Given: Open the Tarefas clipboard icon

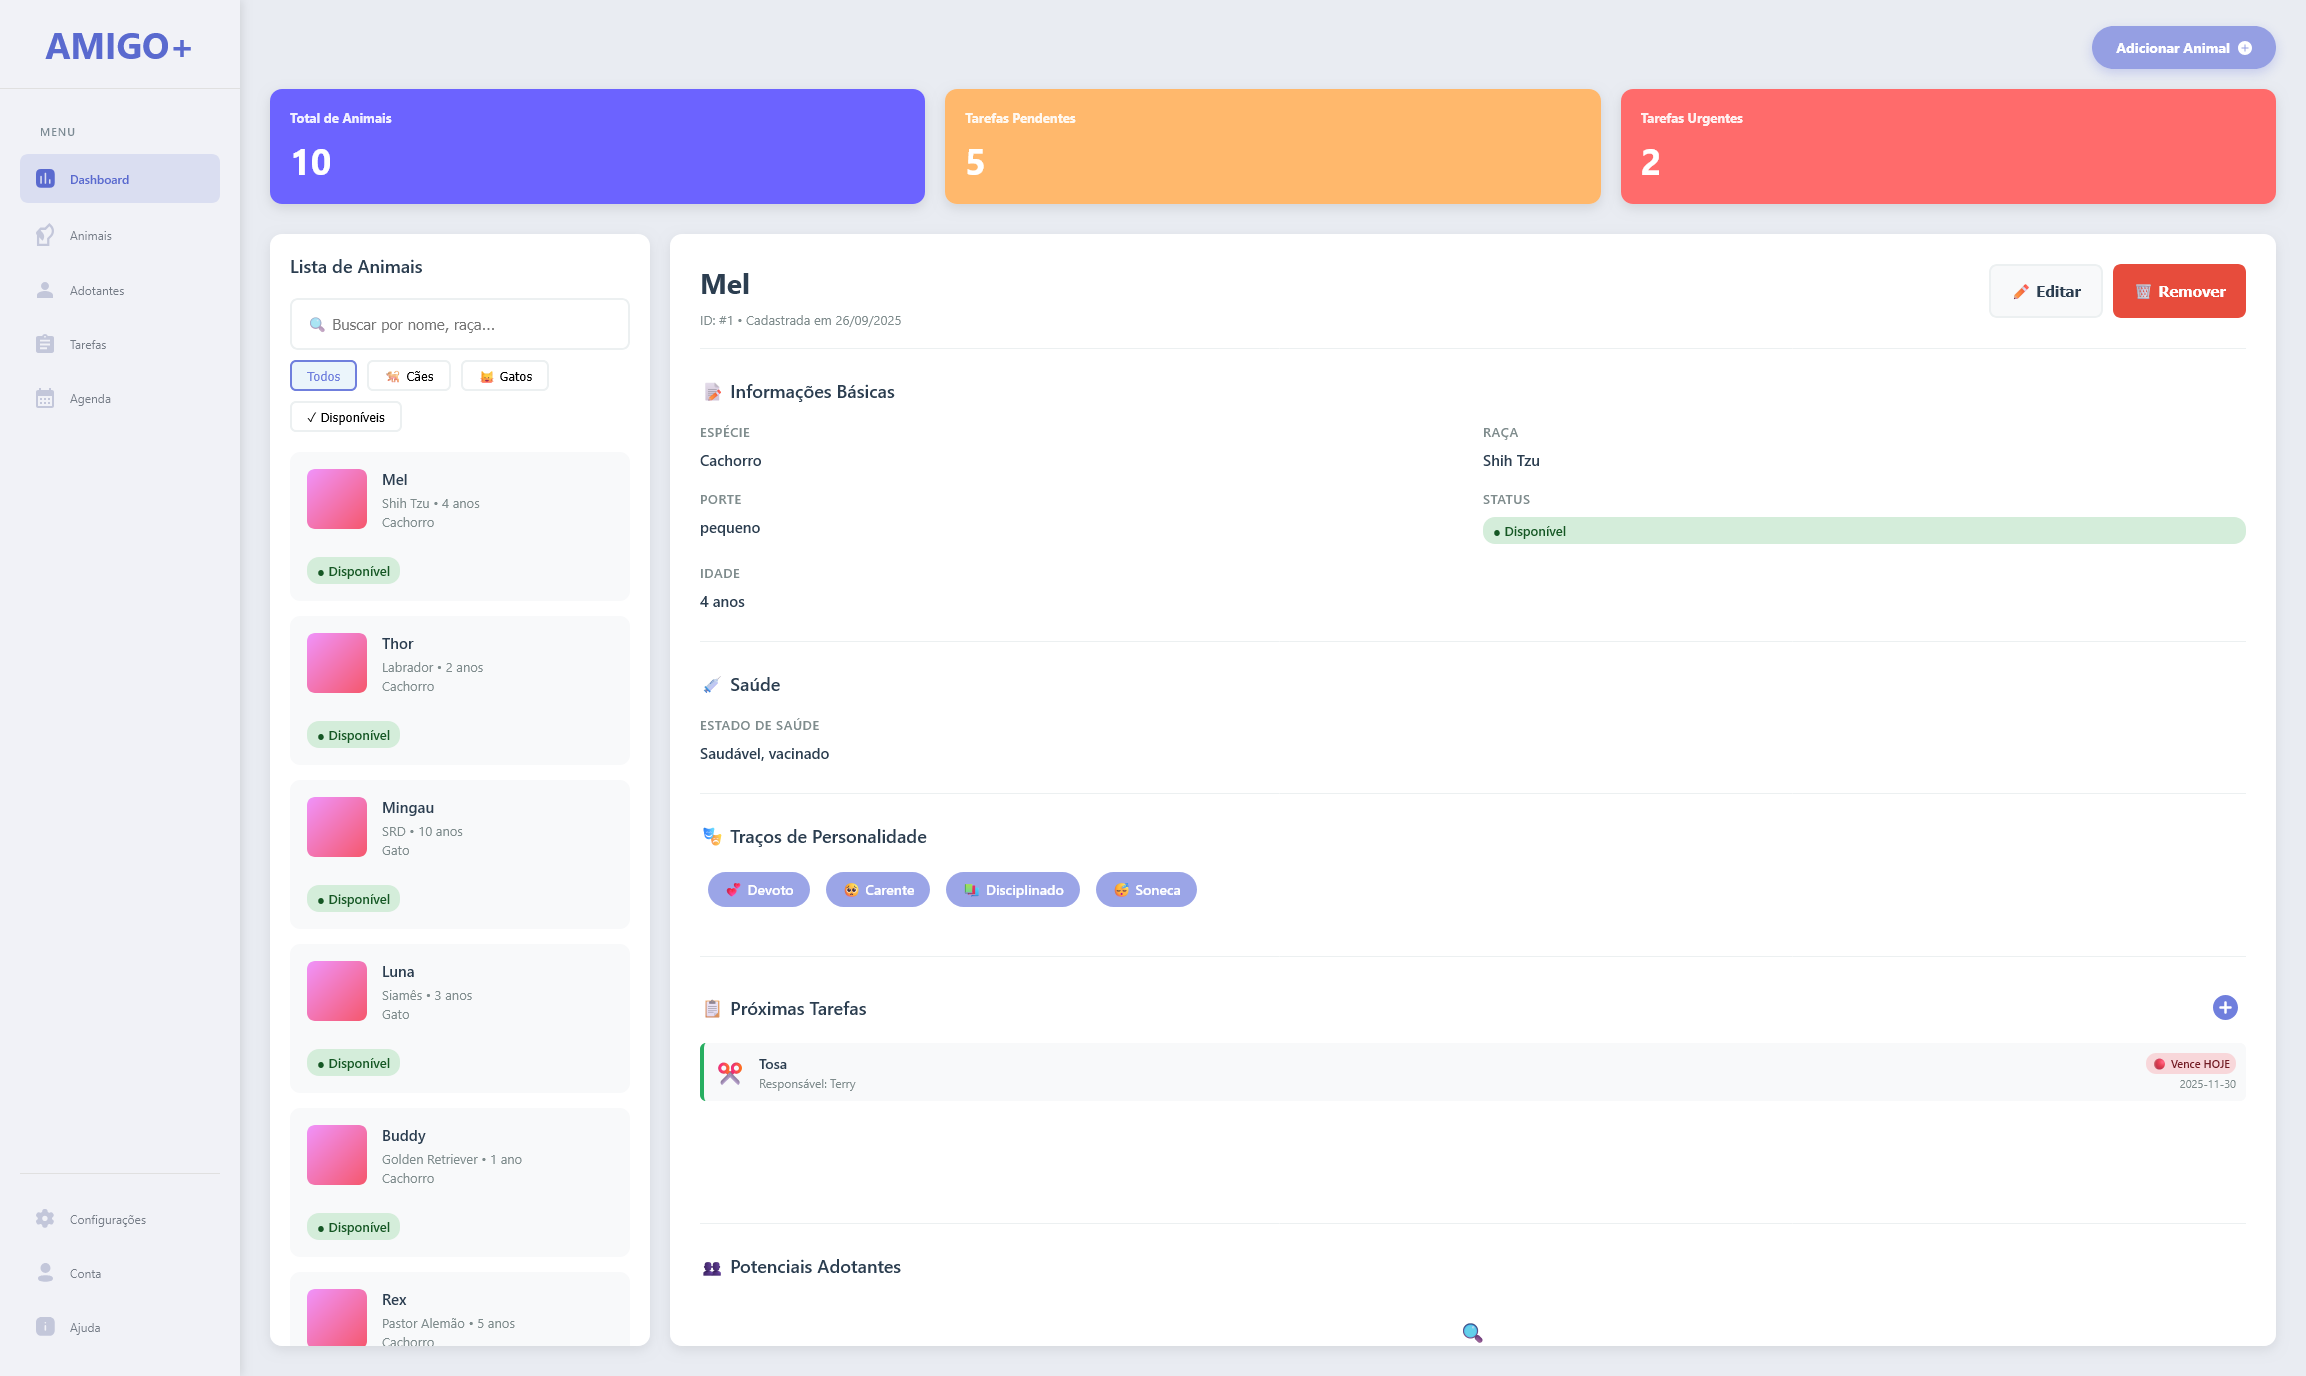Looking at the screenshot, I should (x=45, y=343).
